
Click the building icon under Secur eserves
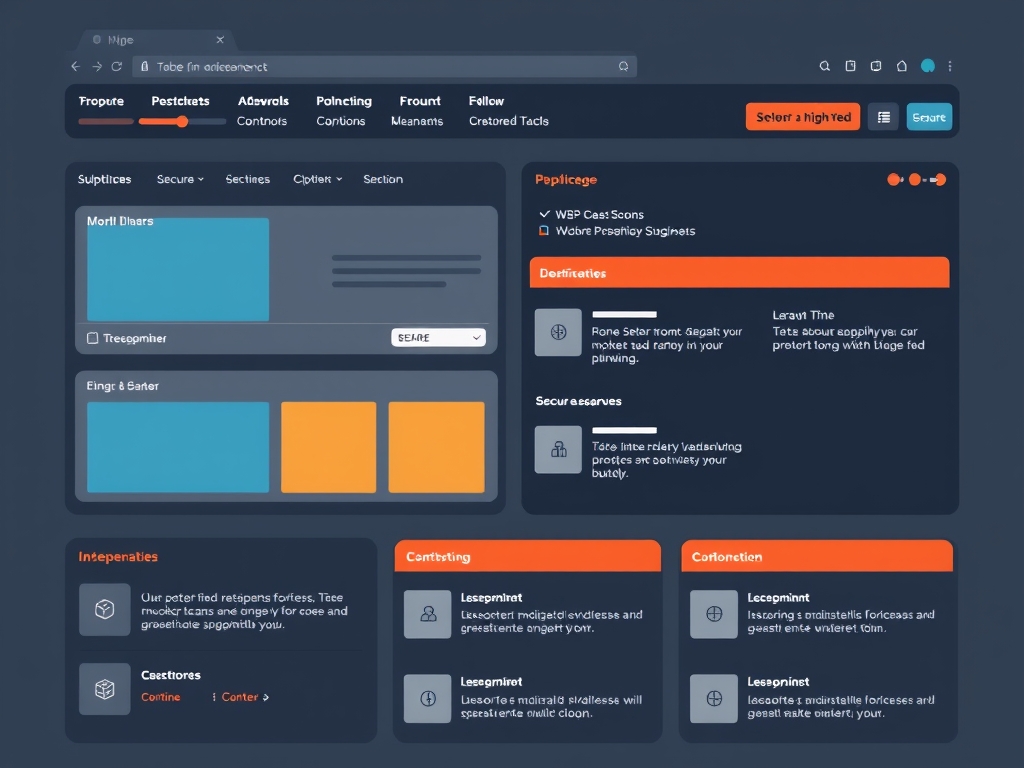[x=558, y=450]
